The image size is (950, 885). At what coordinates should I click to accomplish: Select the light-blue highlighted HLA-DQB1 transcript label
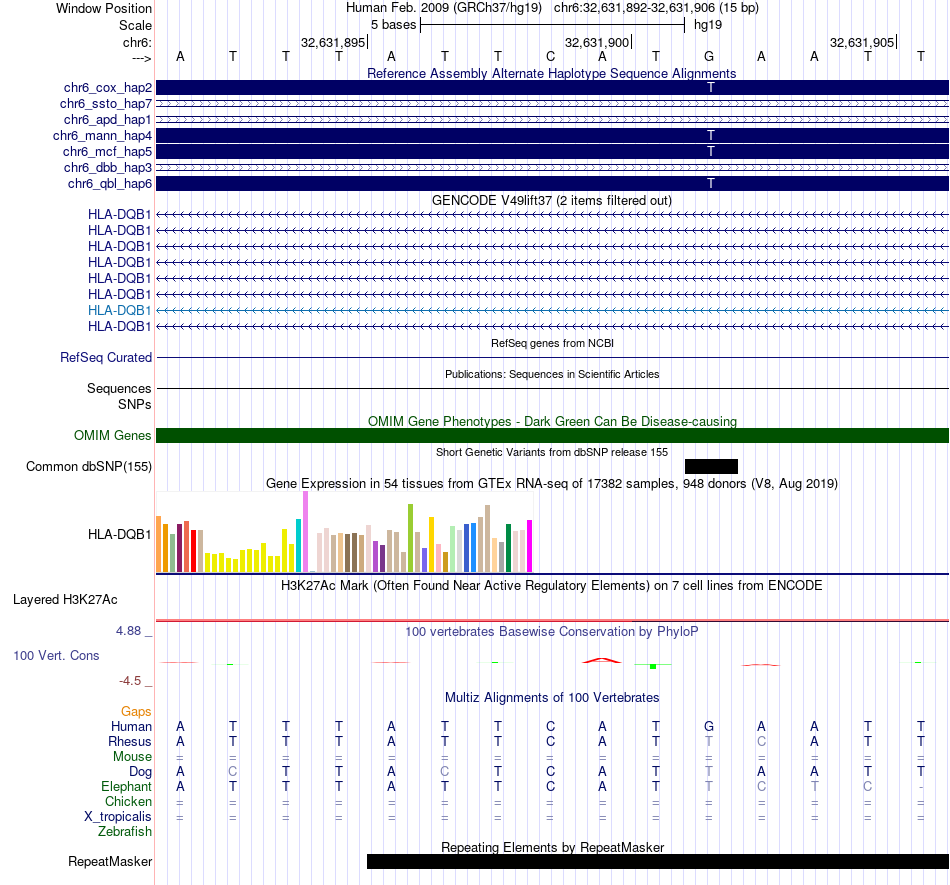(x=119, y=310)
